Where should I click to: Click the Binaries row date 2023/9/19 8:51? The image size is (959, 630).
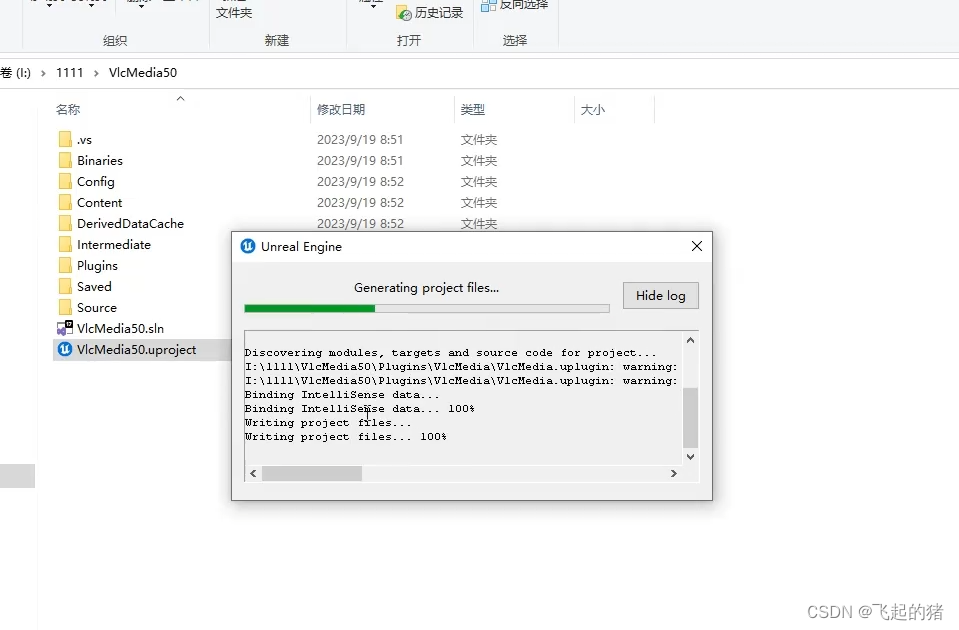tap(360, 160)
